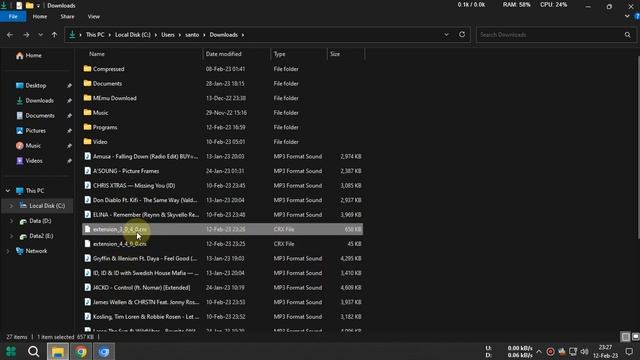Select Network in navigation pane
Screen dimensions: 640x360
pos(36,251)
